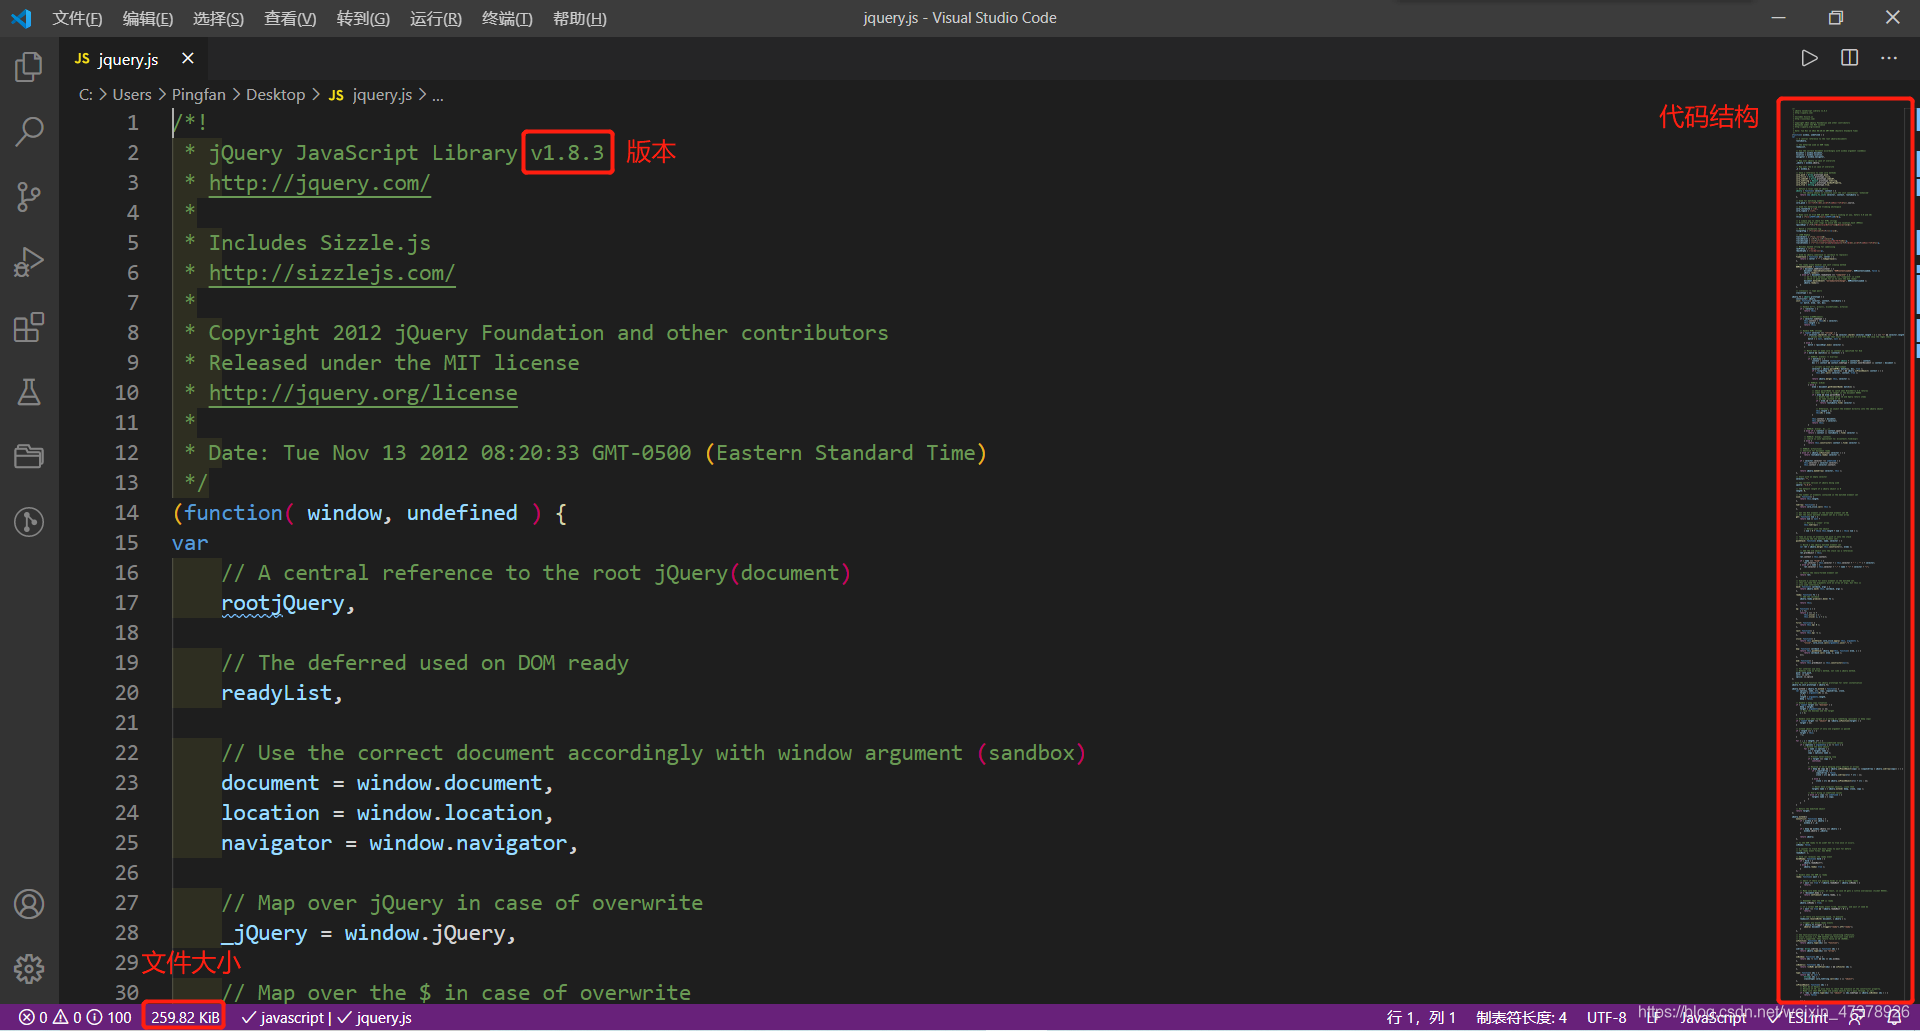1920x1031 pixels.
Task: Open the Project Manager folder icon
Action: pyautogui.click(x=29, y=457)
